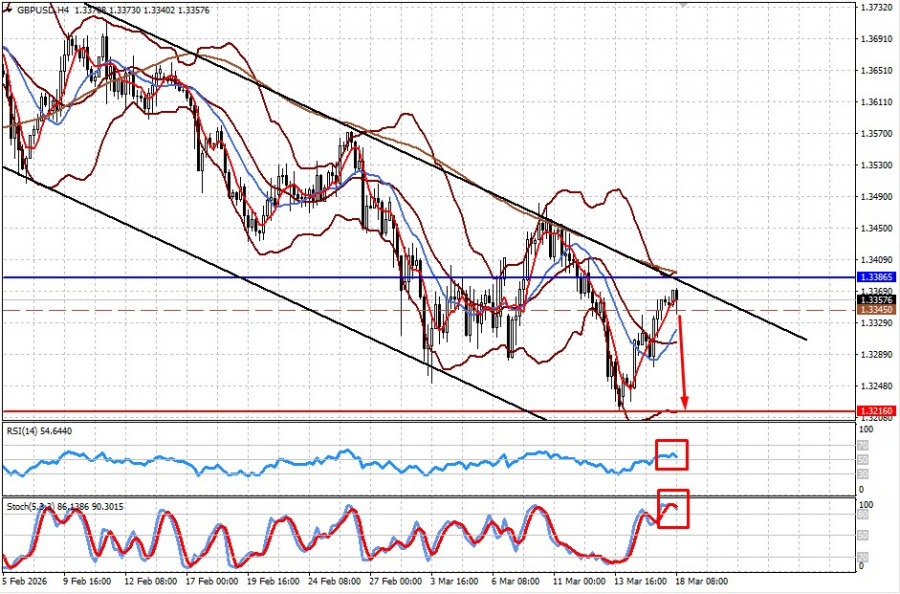This screenshot has width=900, height=594.
Task: Click the red horizontal target line
Action: pos(429,411)
